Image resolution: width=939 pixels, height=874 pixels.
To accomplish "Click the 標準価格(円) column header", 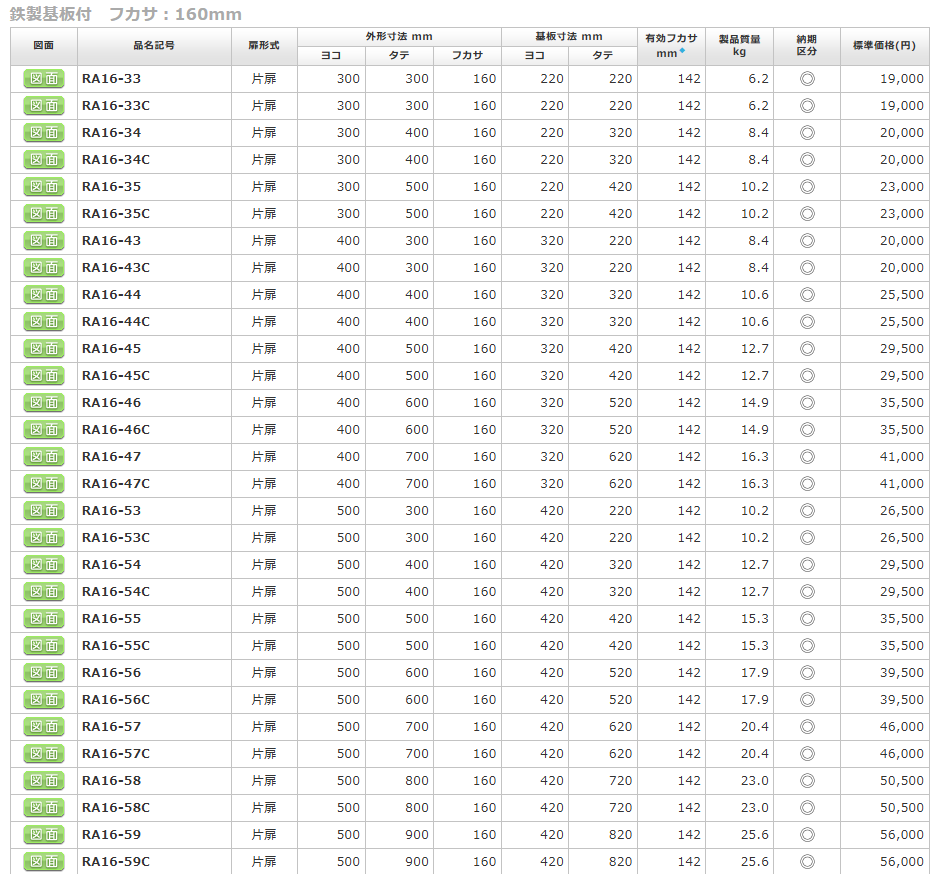I will point(884,46).
